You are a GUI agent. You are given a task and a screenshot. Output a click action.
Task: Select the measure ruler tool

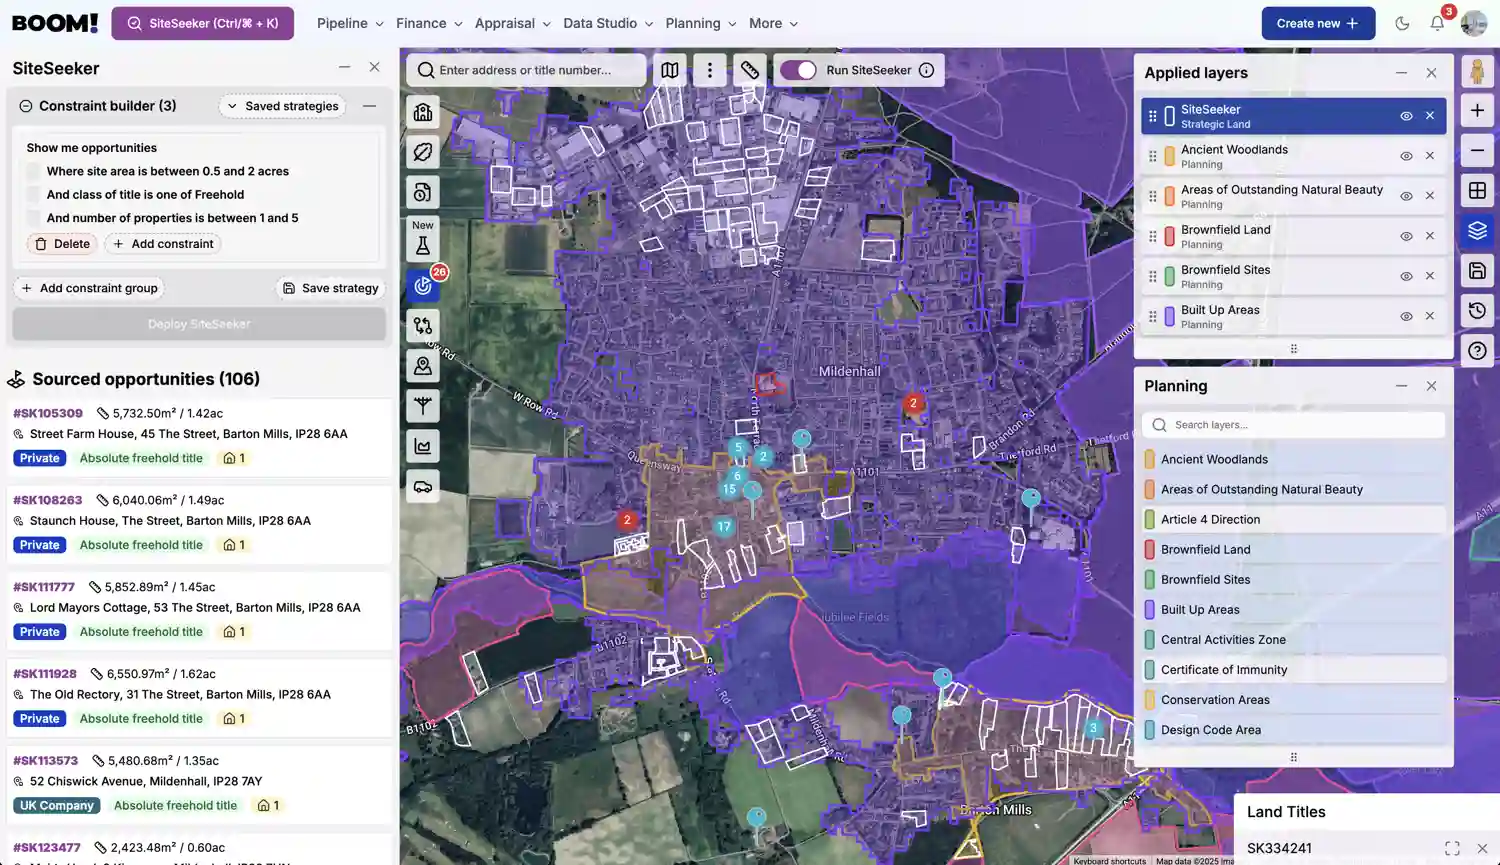[749, 70]
